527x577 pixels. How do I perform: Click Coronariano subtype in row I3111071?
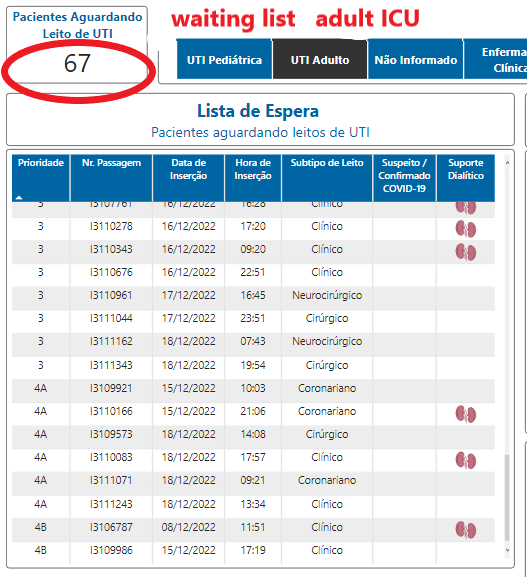point(327,480)
